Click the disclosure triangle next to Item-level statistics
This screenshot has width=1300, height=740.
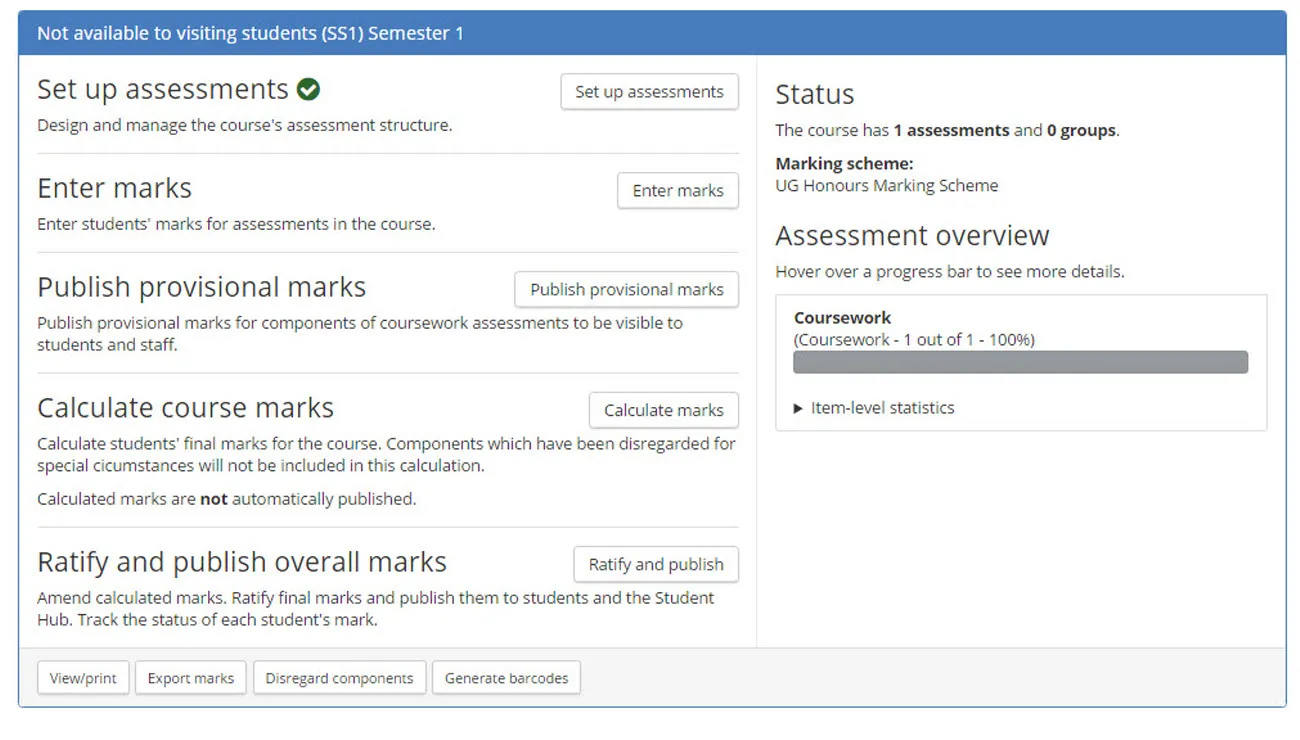click(797, 407)
